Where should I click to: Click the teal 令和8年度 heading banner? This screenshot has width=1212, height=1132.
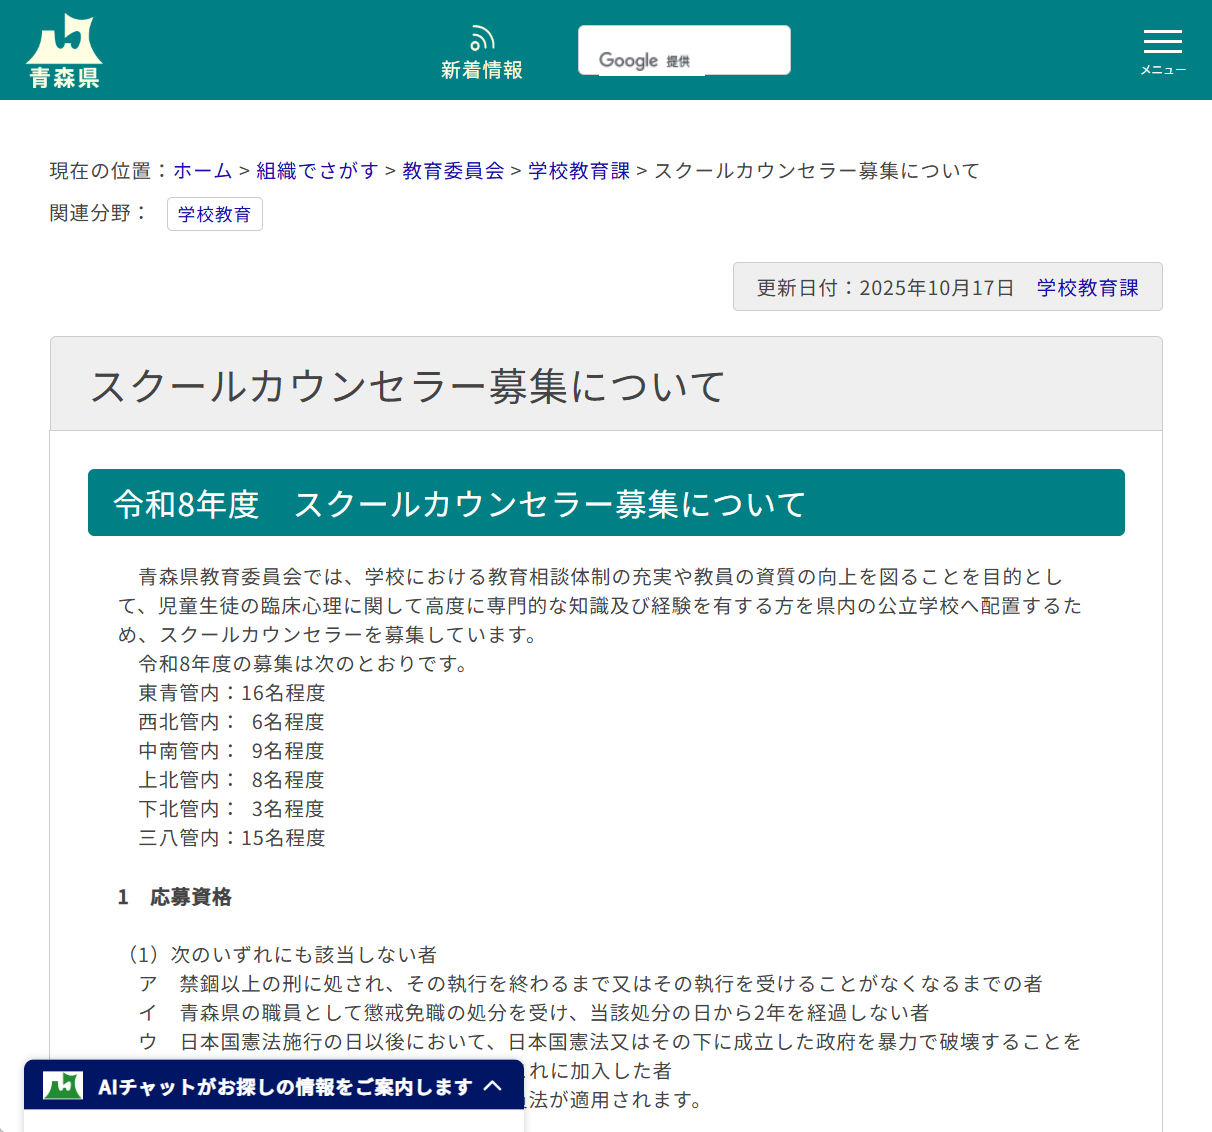click(605, 502)
